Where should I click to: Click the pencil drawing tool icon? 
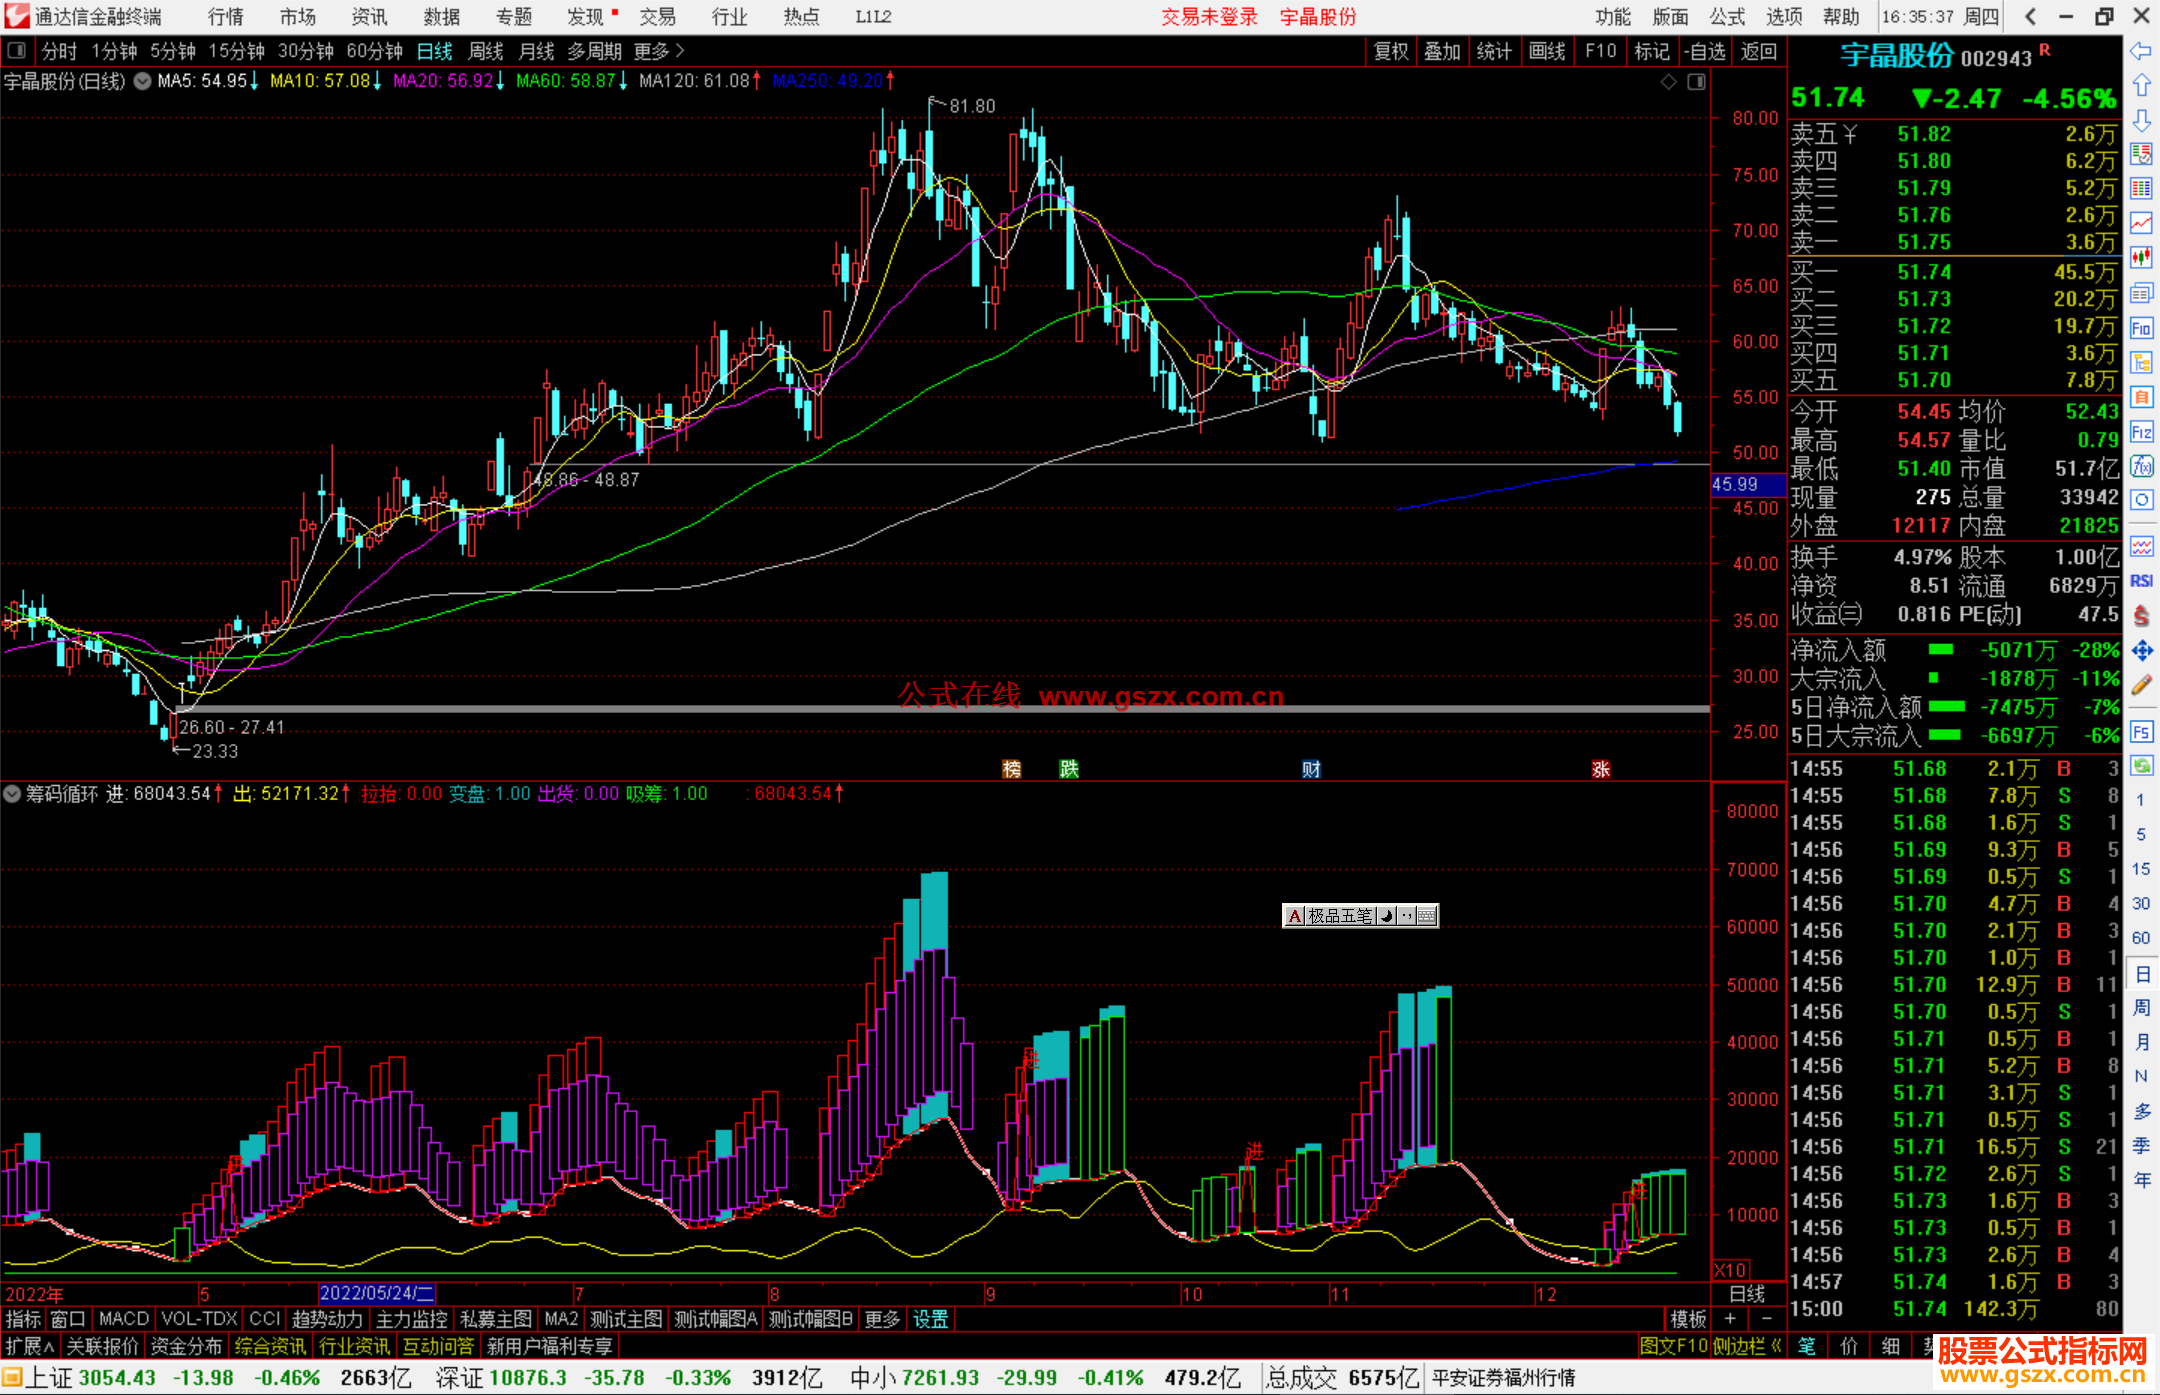(2141, 685)
